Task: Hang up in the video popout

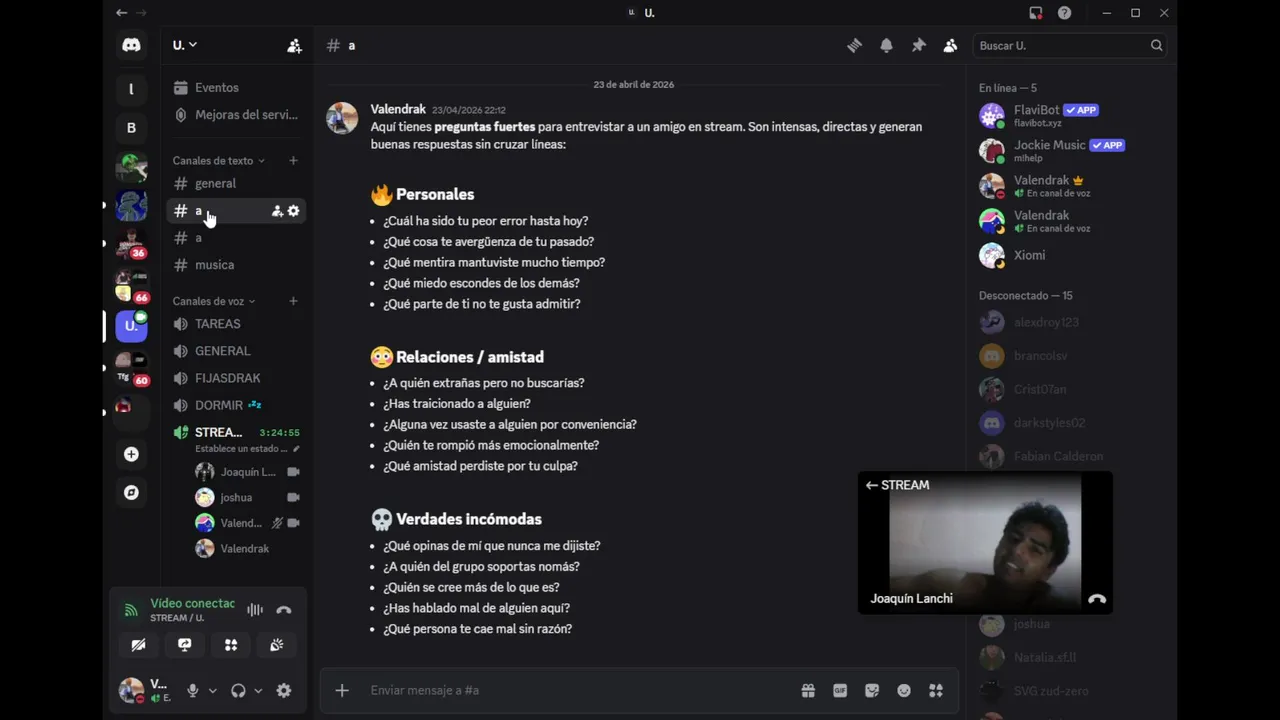Action: pos(1097,599)
